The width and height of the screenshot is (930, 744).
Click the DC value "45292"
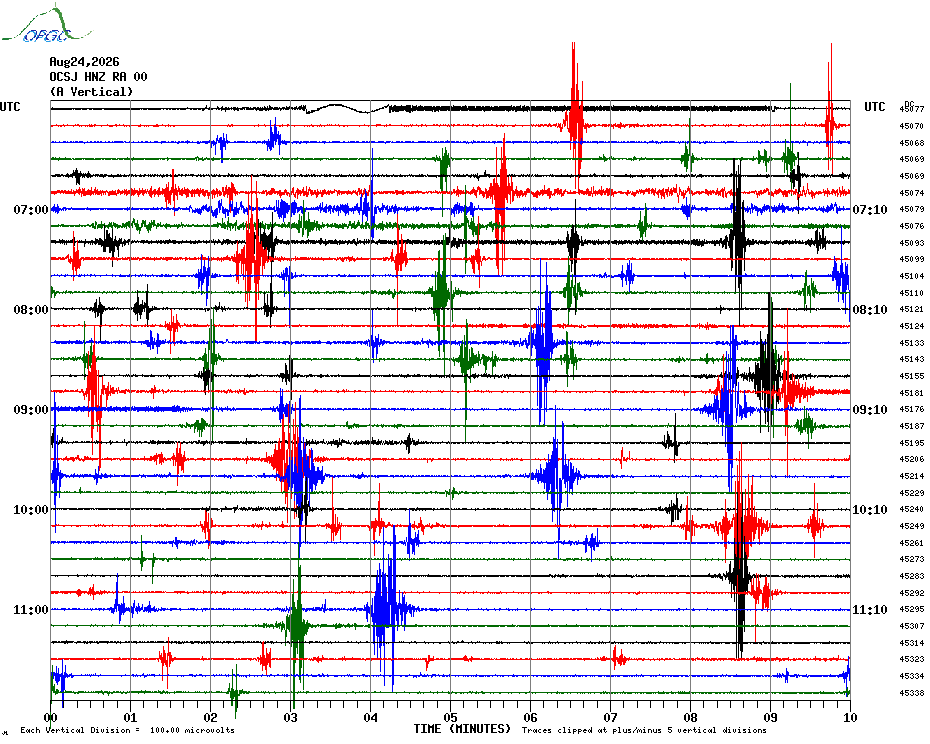(912, 593)
